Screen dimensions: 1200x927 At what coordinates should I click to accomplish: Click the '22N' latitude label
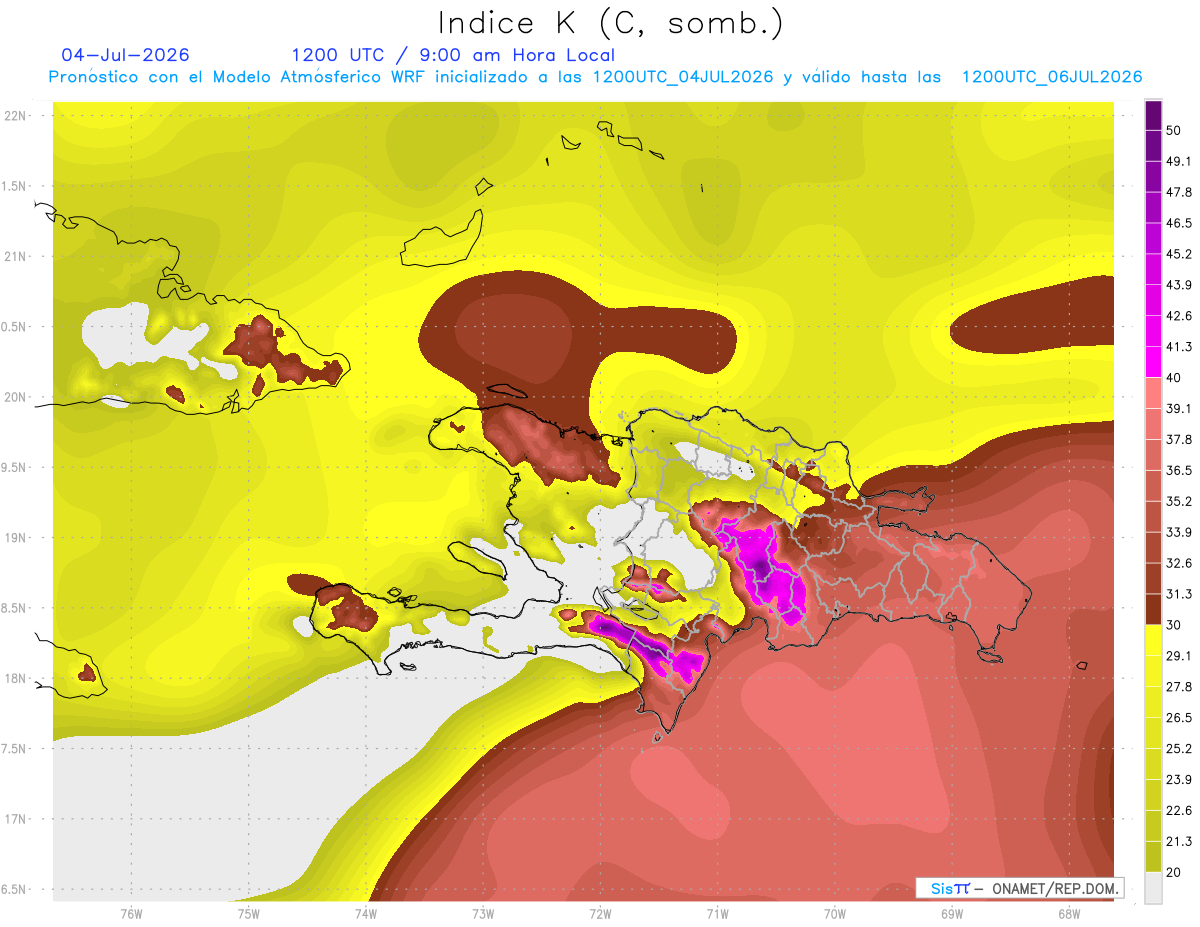click(16, 115)
